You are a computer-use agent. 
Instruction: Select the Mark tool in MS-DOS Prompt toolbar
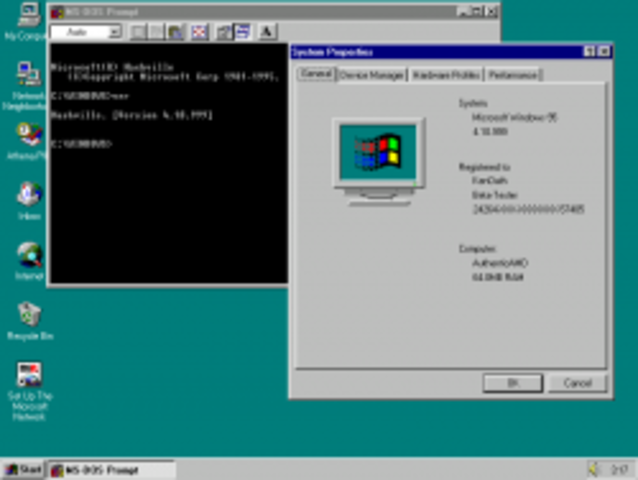click(138, 32)
